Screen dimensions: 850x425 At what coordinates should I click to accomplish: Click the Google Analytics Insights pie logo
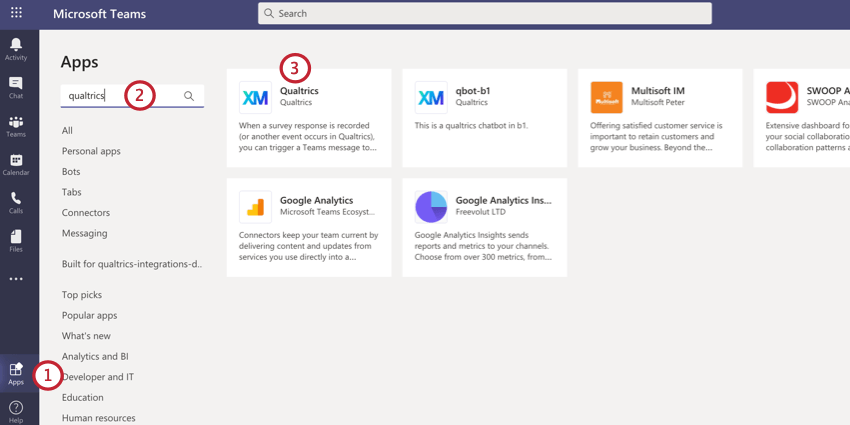(431, 207)
